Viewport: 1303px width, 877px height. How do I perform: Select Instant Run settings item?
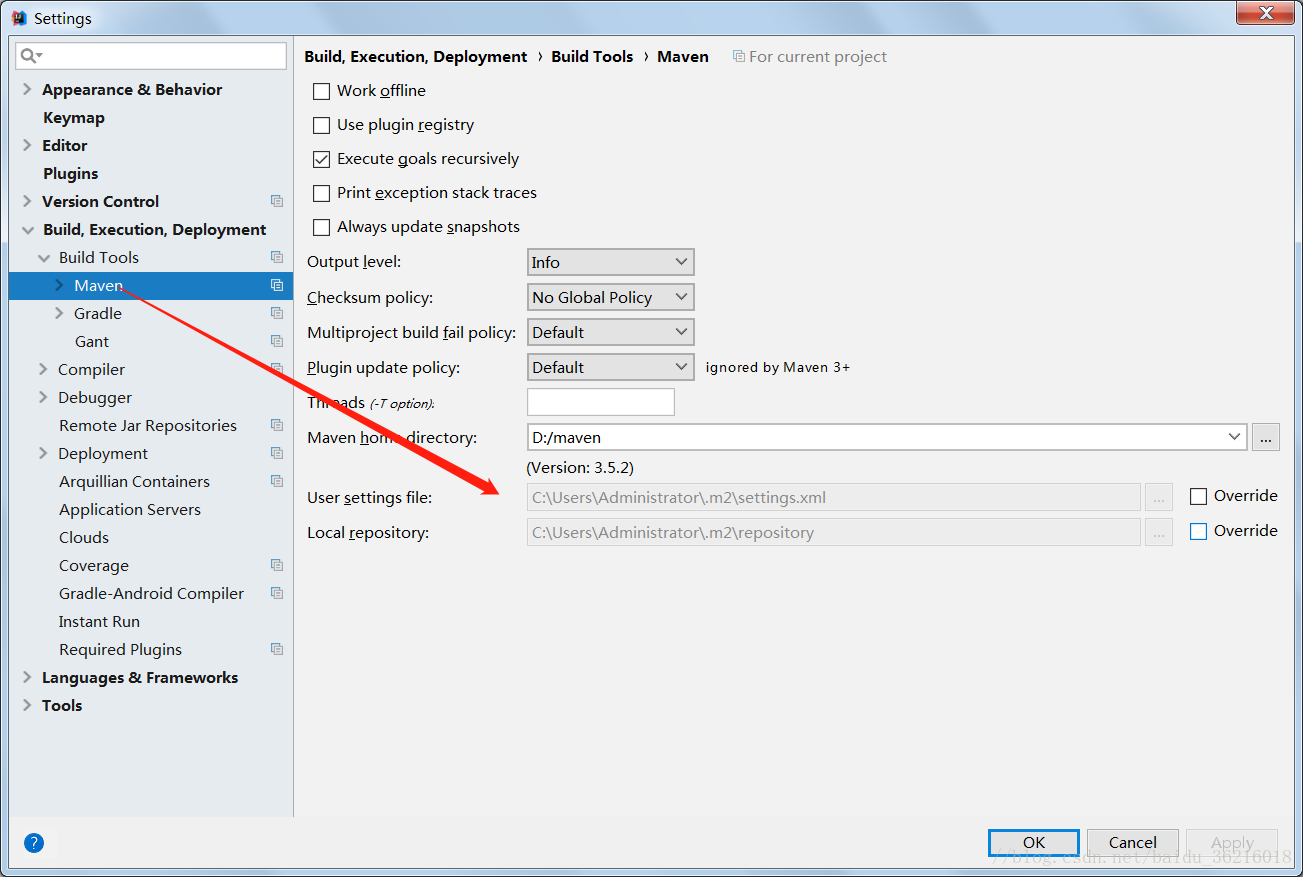pyautogui.click(x=99, y=621)
